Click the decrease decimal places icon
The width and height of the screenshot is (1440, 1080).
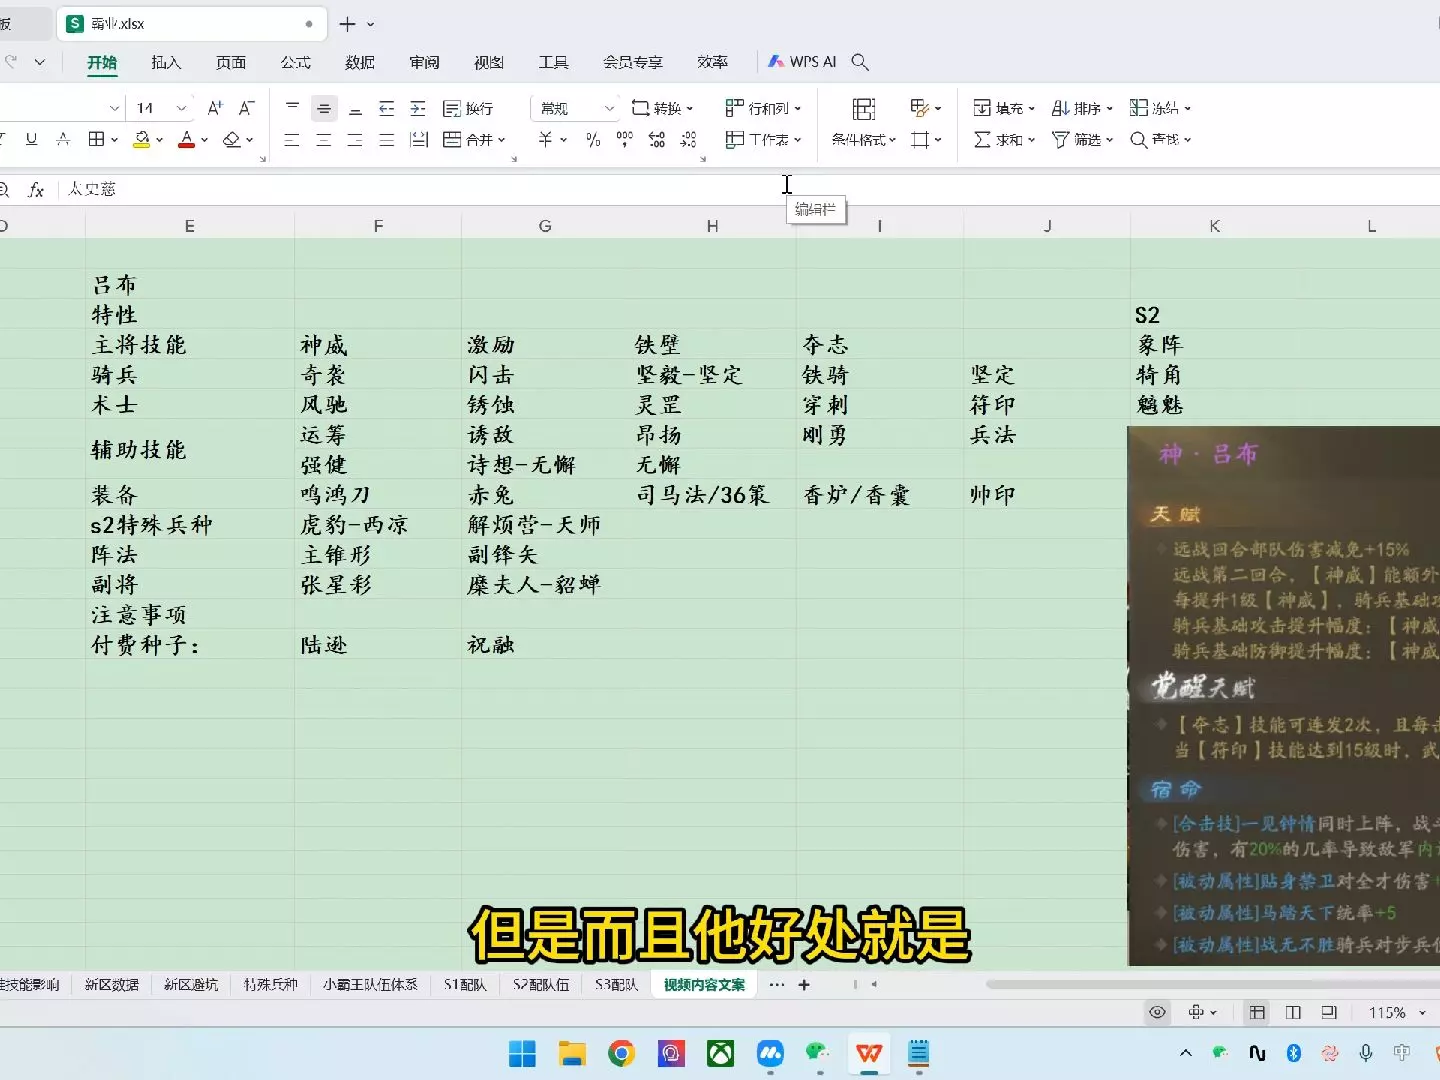[x=689, y=140]
